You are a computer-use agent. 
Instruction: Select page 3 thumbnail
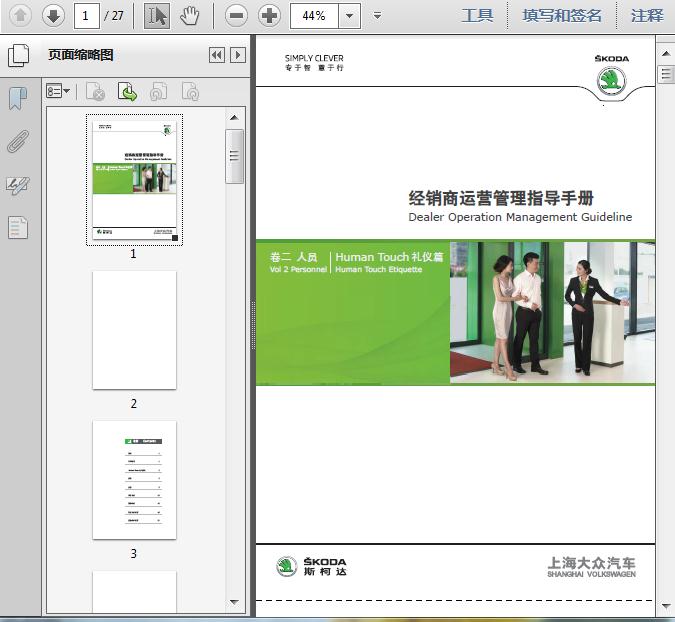(134, 480)
